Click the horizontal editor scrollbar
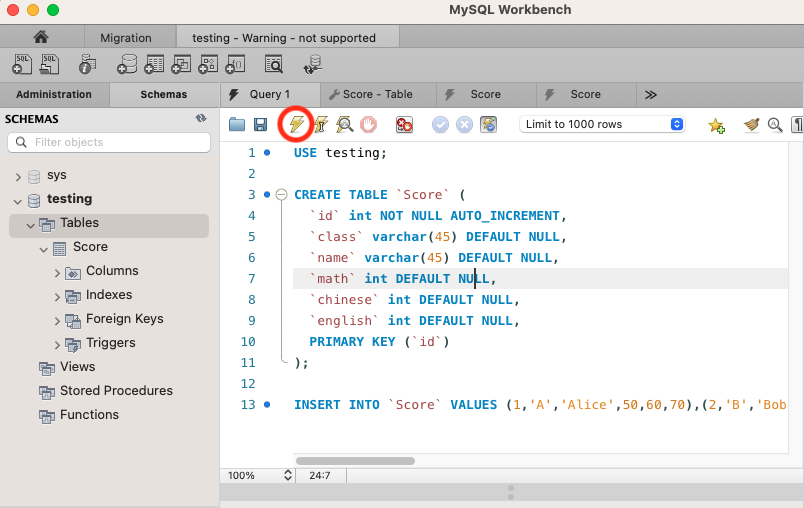The width and height of the screenshot is (804, 508). coord(355,461)
